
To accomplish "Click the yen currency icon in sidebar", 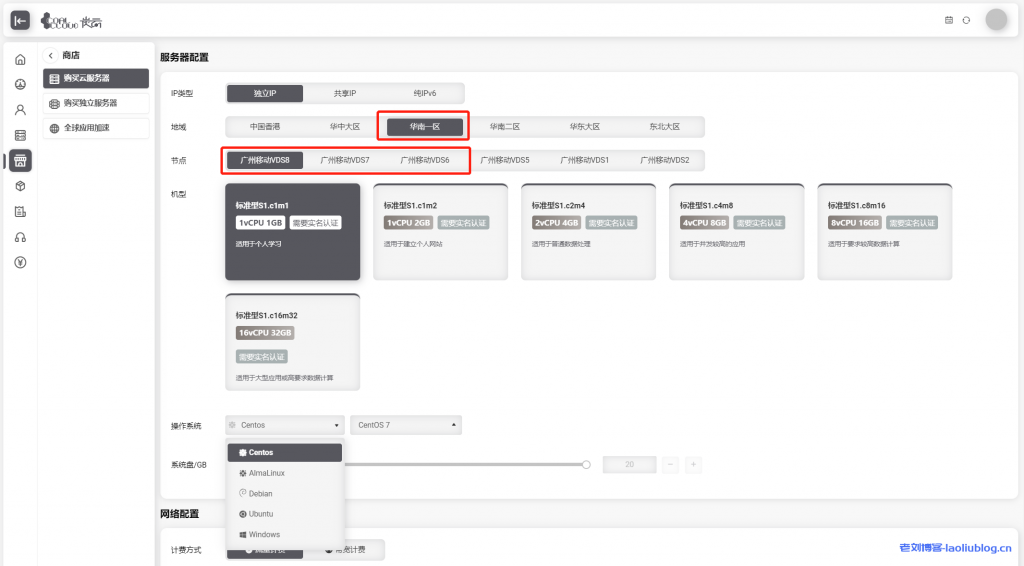I will point(20,263).
